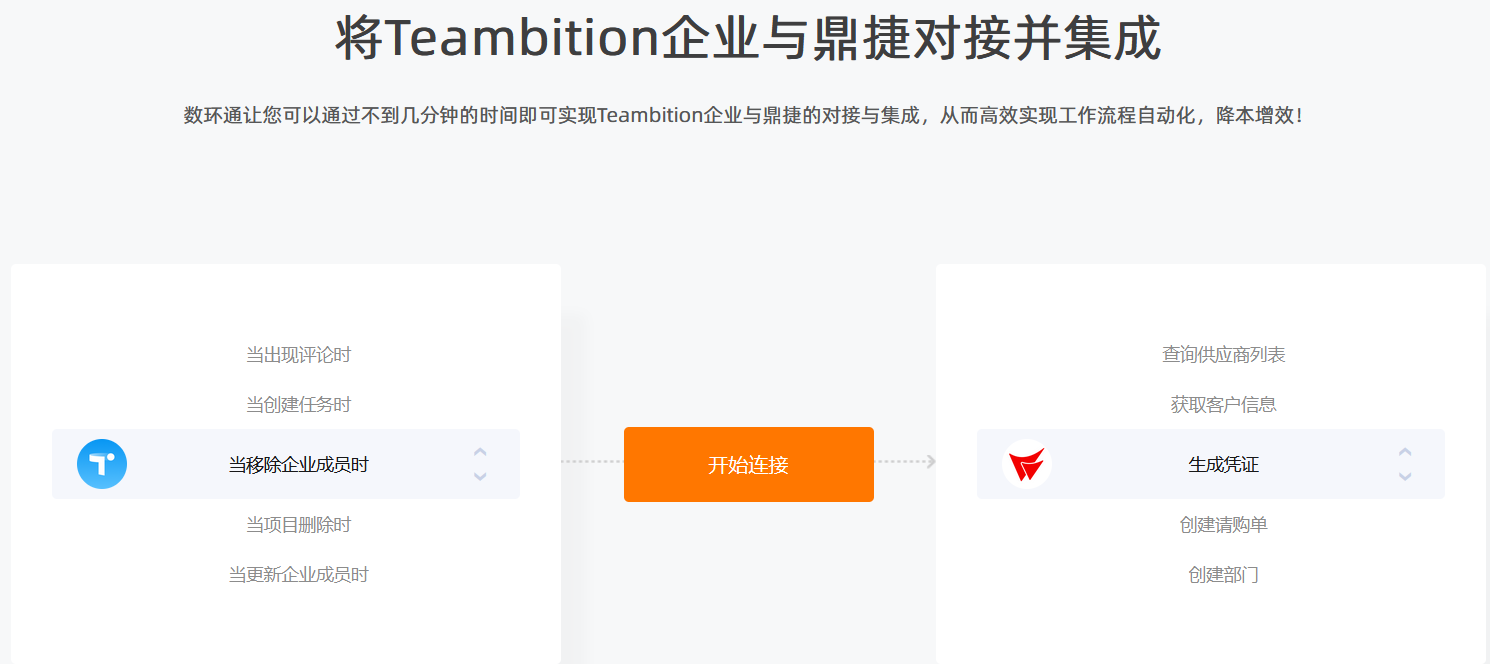1490x664 pixels.
Task: Select the trigger 当出现评论时
Action: pyautogui.click(x=299, y=355)
